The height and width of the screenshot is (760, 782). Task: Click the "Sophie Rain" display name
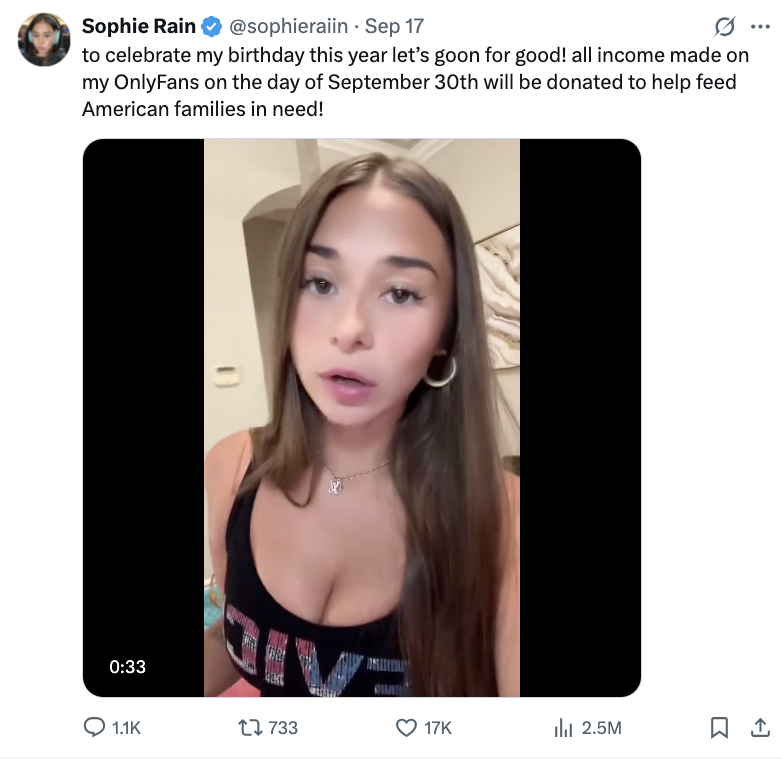[138, 26]
